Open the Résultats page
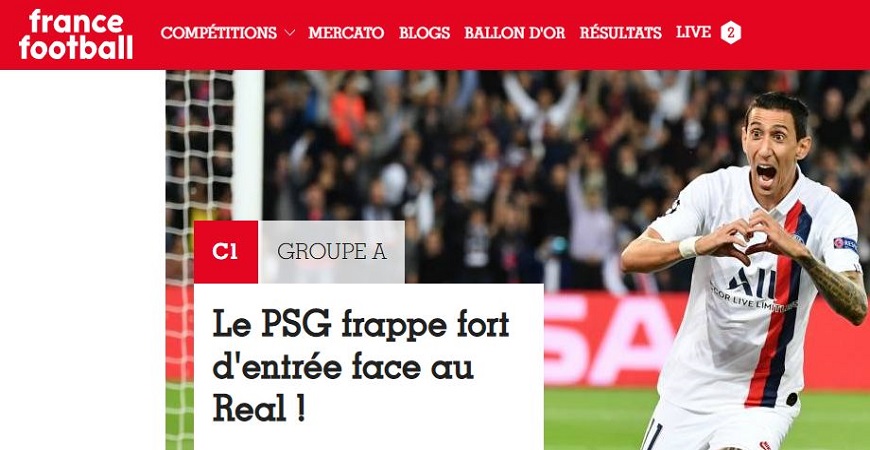The height and width of the screenshot is (450, 870). coord(620,33)
